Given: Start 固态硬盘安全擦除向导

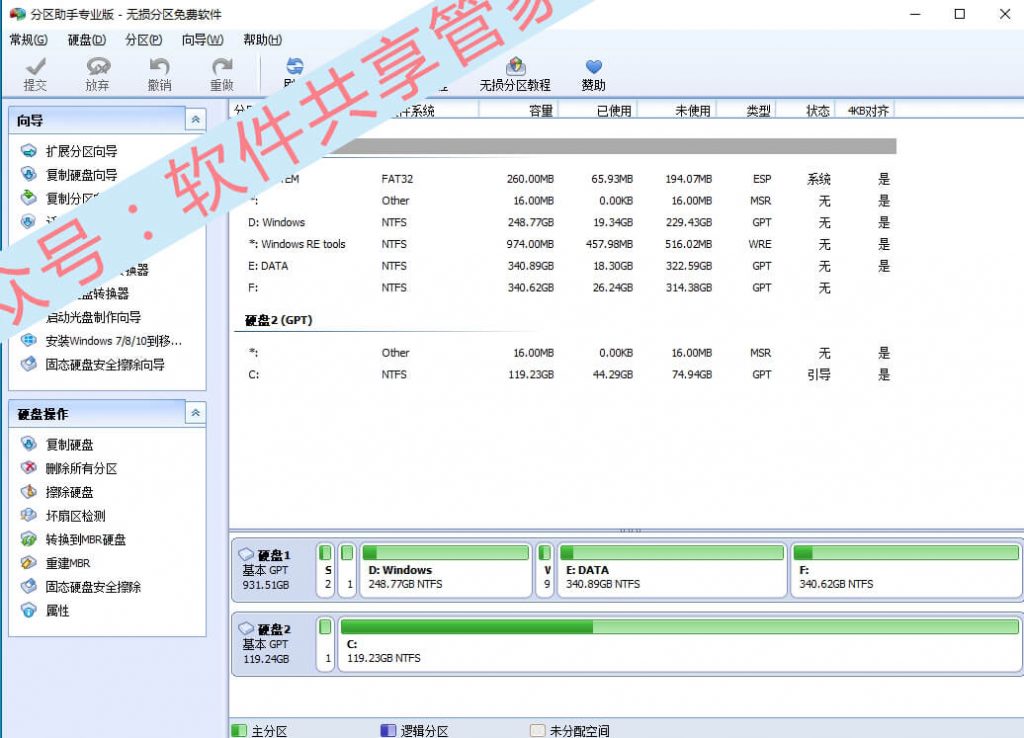Looking at the screenshot, I should coord(104,364).
